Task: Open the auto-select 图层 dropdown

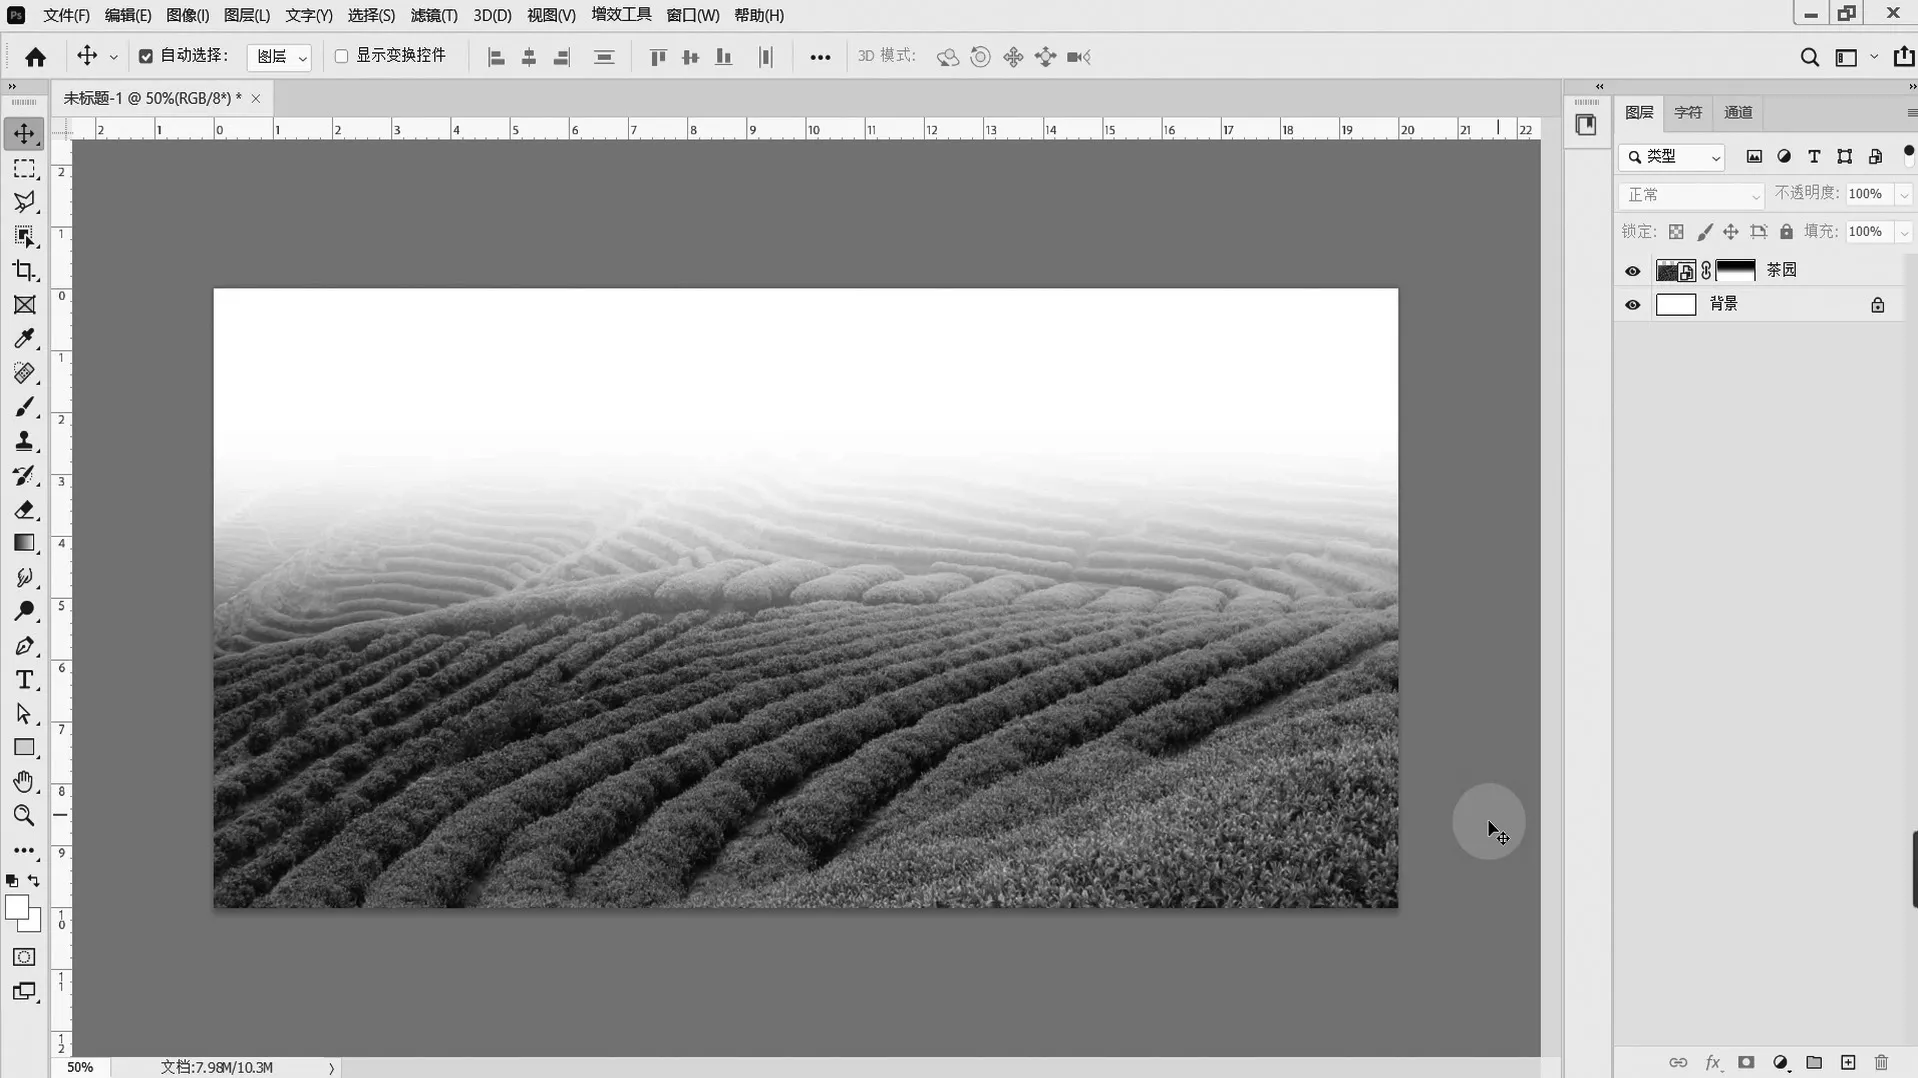Action: tap(279, 57)
